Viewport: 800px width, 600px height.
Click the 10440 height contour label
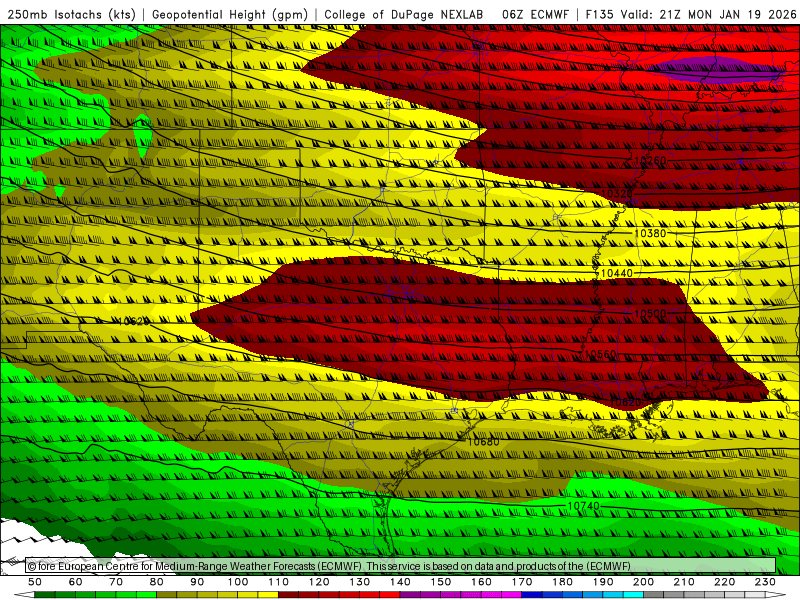(616, 273)
